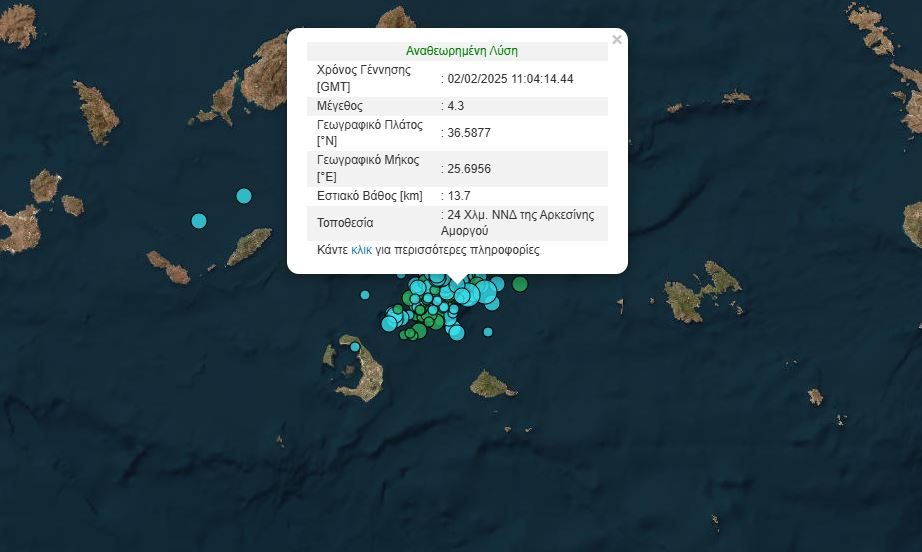Select the isolated green earthquake marker right of cluster
The height and width of the screenshot is (552, 922).
[x=520, y=284]
